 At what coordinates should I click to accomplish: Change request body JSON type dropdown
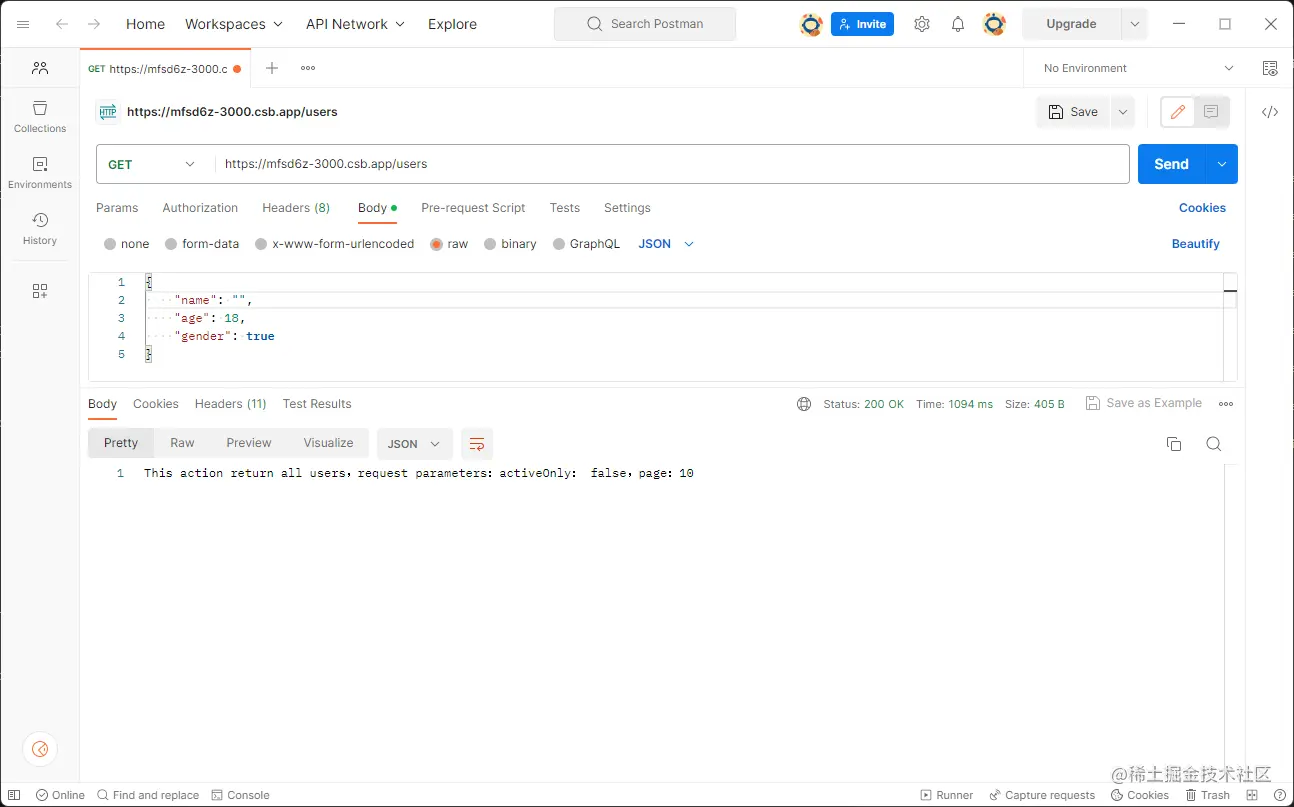click(x=666, y=244)
